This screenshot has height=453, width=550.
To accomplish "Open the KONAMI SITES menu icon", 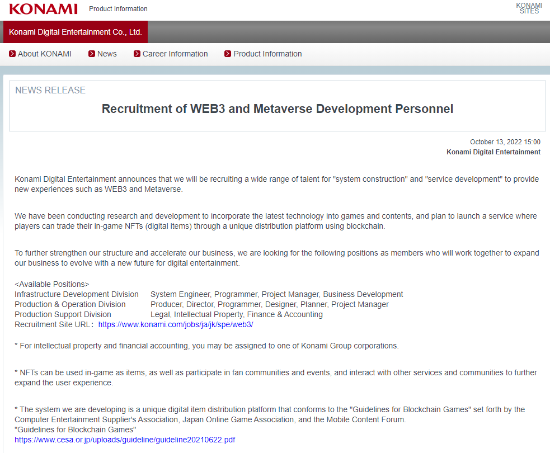I will [x=529, y=8].
